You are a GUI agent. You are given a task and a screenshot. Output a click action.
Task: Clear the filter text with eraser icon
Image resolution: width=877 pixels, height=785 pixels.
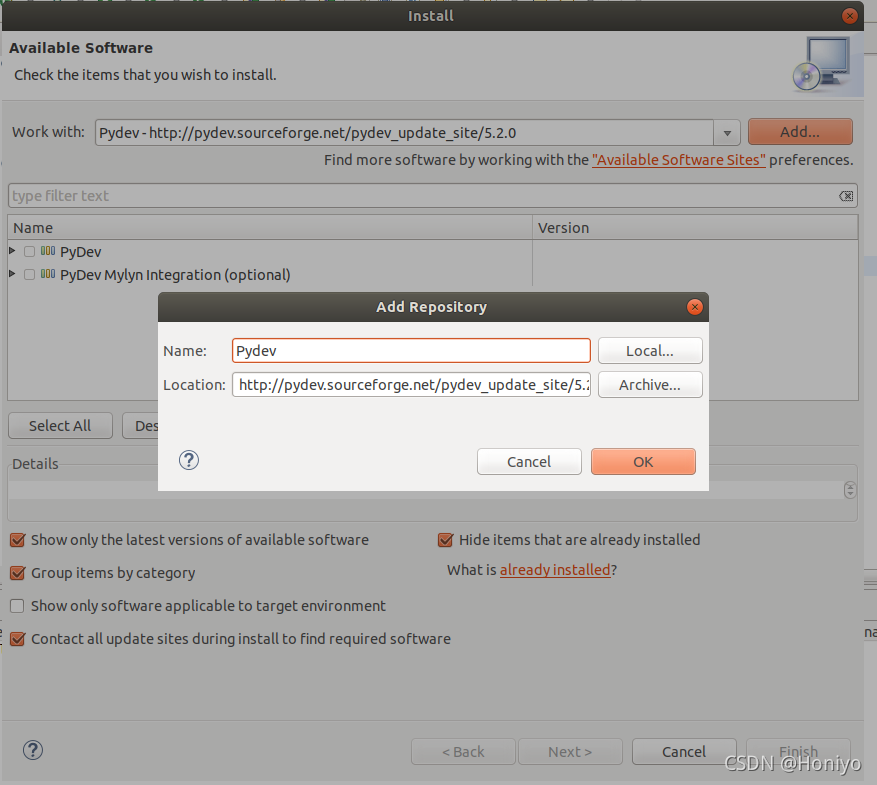(x=846, y=196)
